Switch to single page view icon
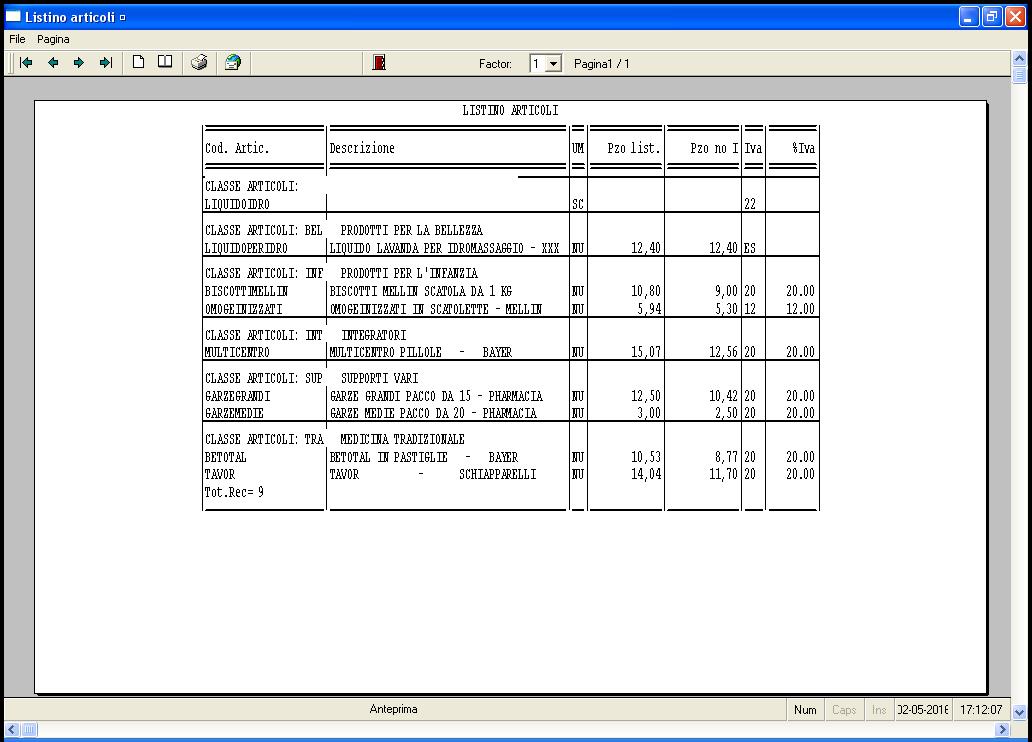 (138, 62)
